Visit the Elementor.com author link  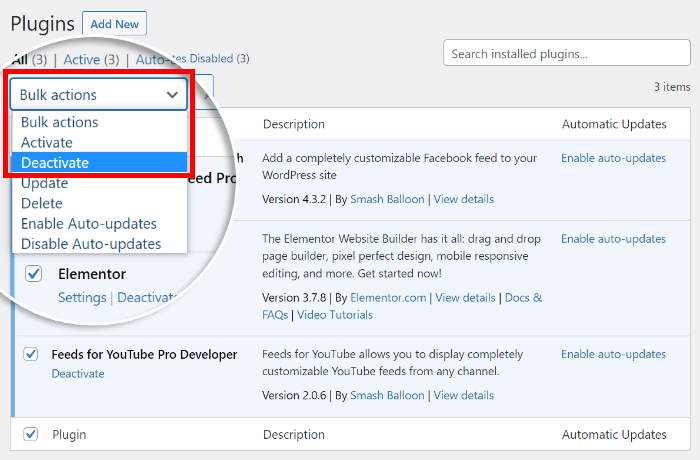point(388,297)
